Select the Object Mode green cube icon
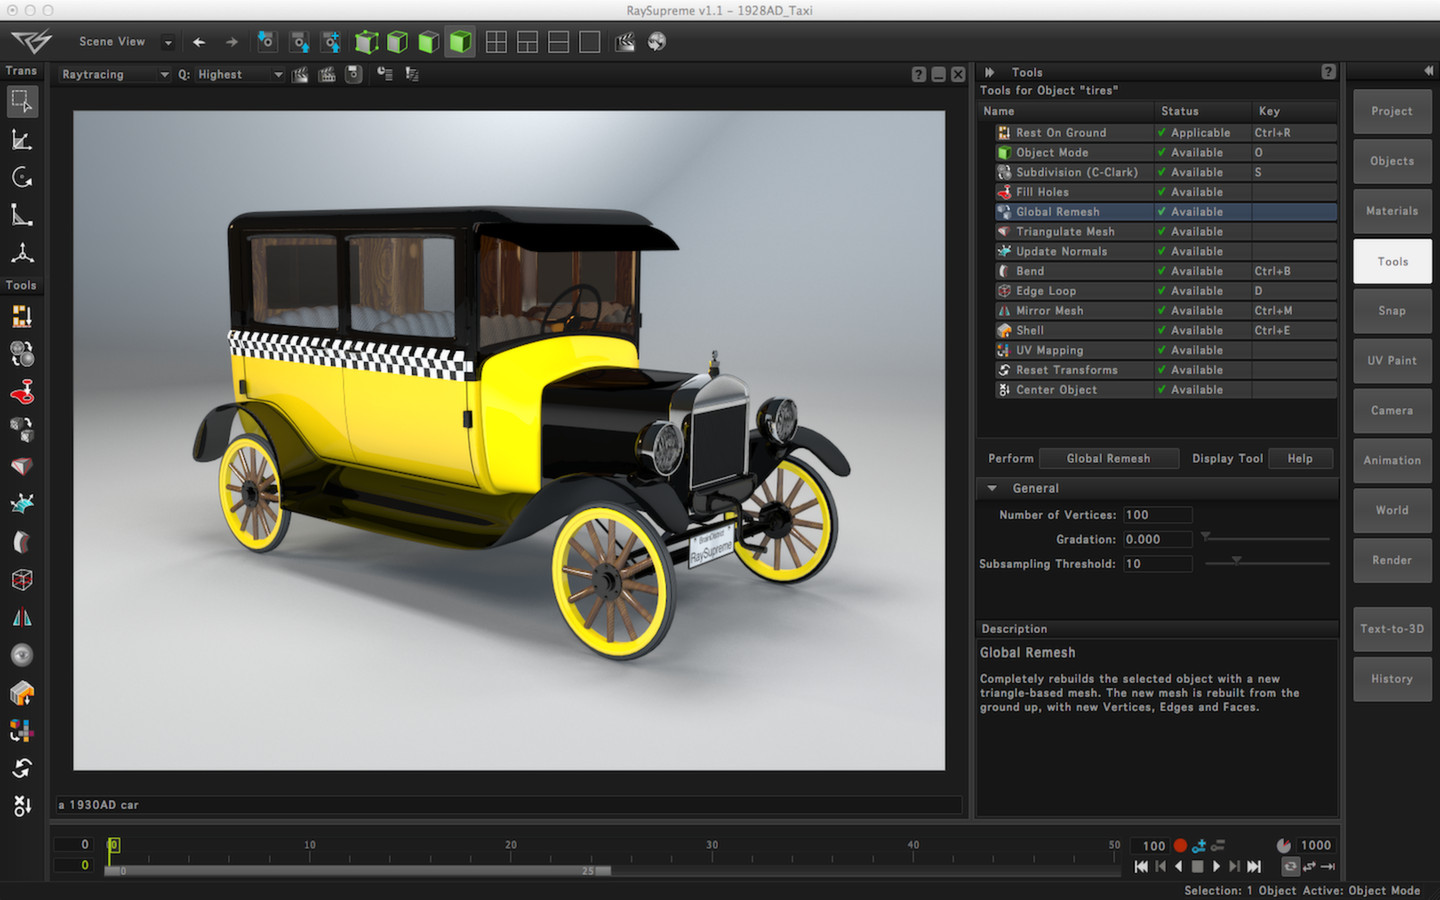The width and height of the screenshot is (1440, 900). [x=459, y=41]
